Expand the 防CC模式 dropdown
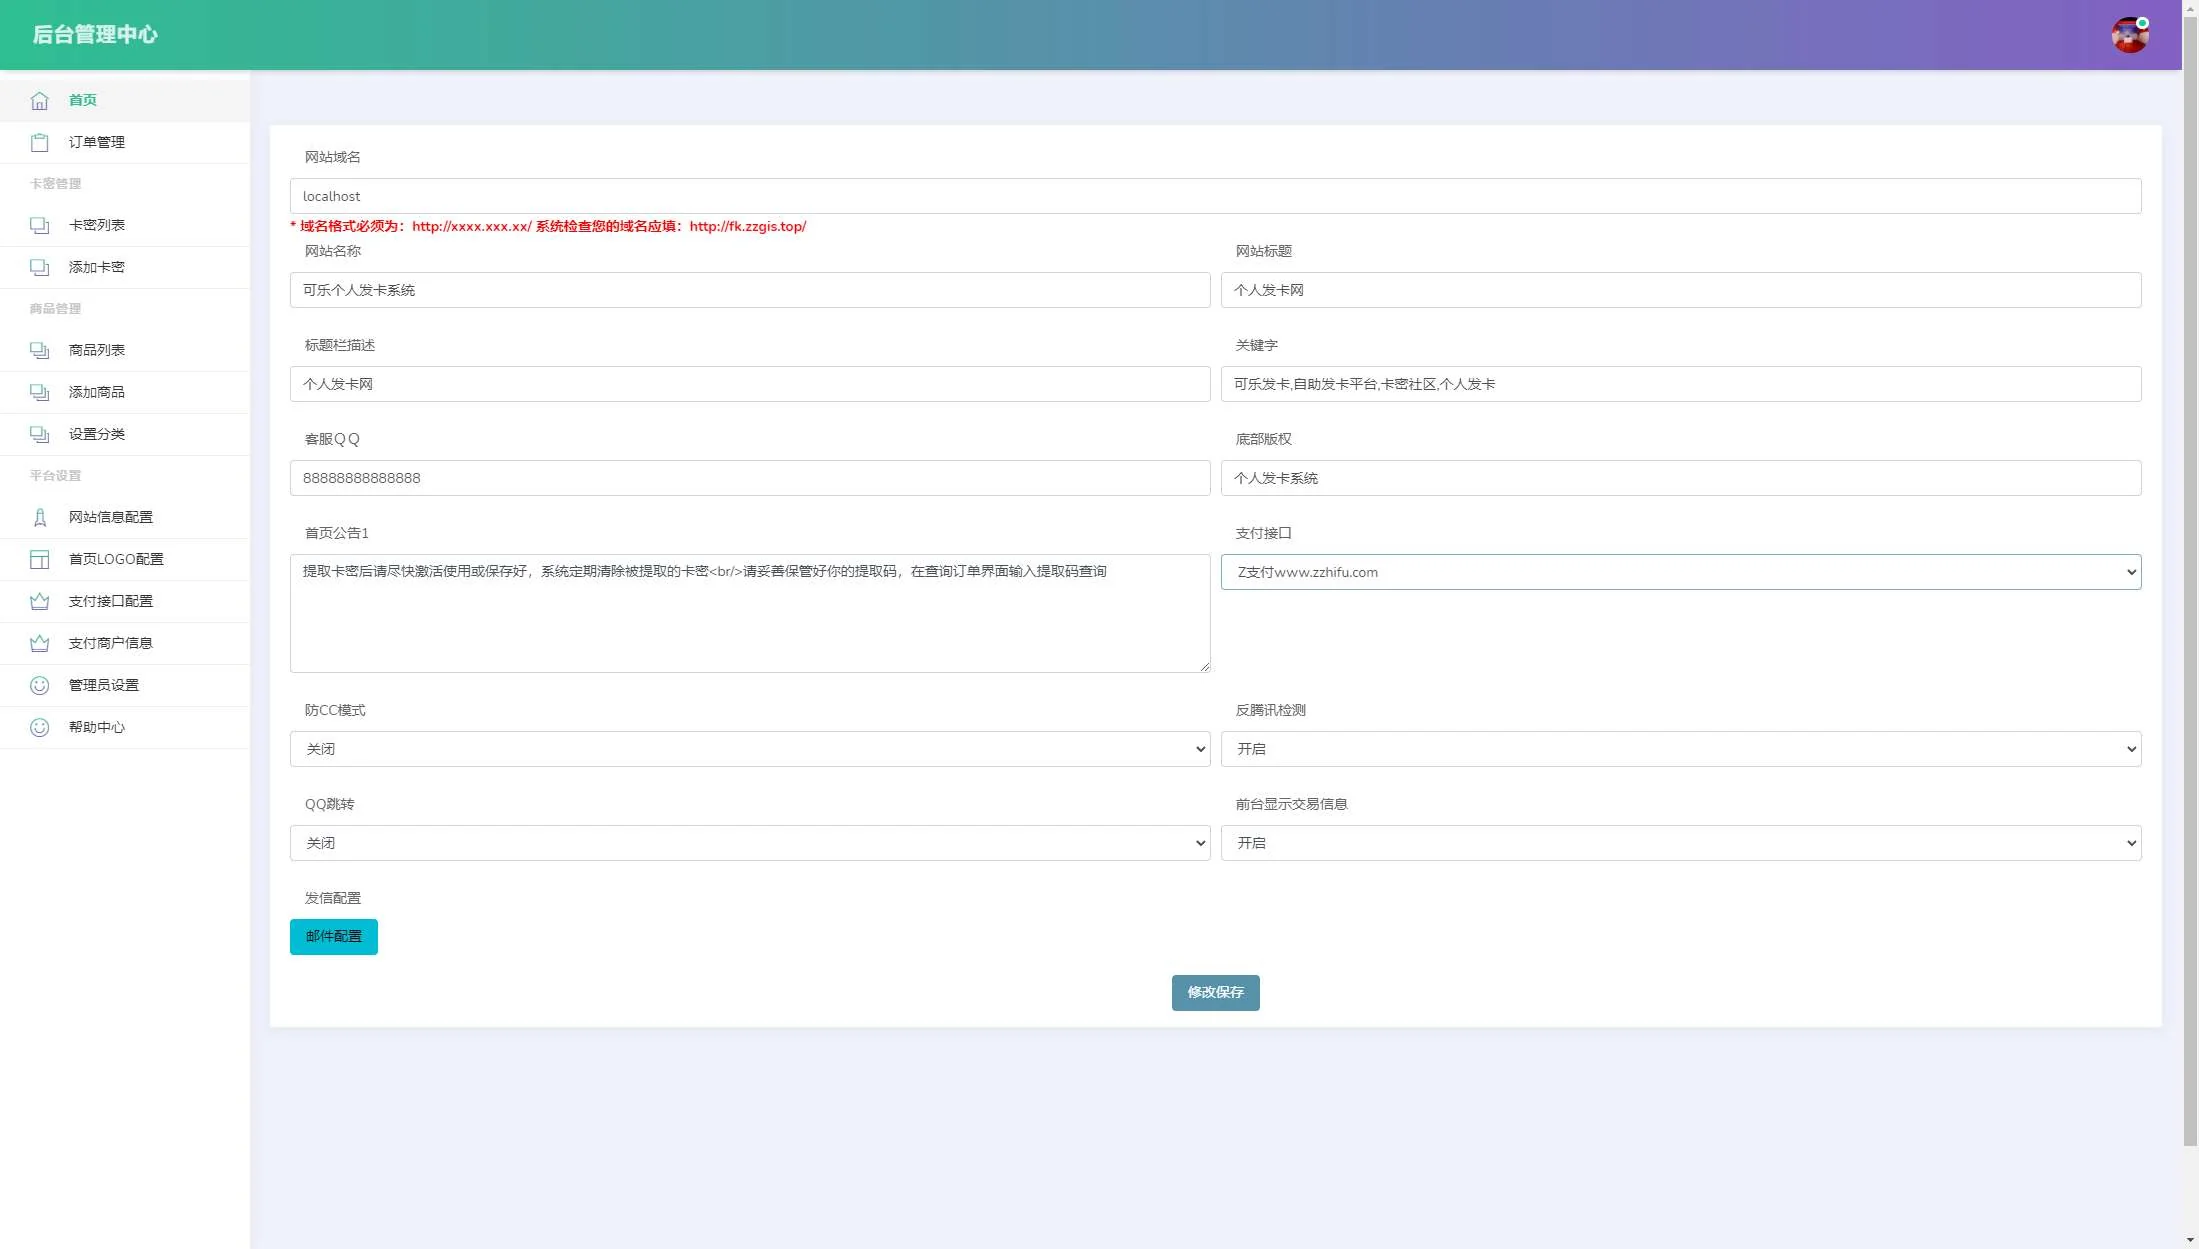 (749, 749)
